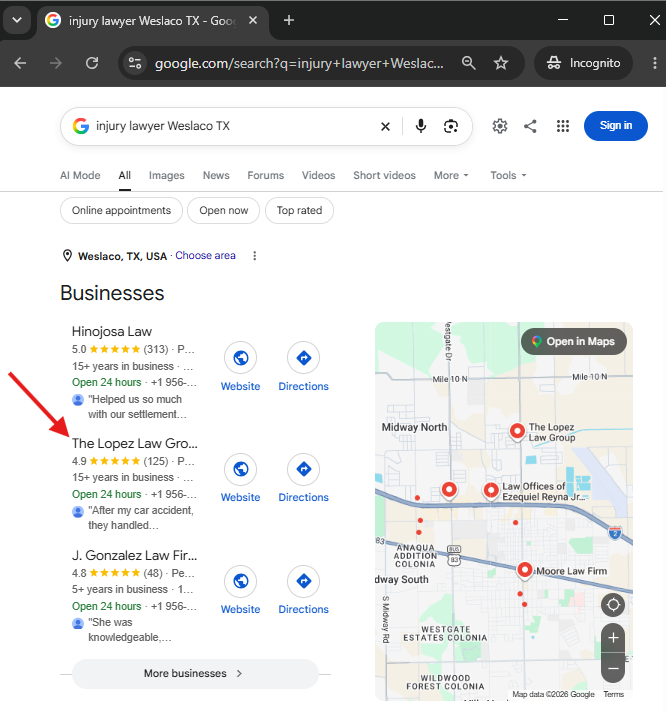The image size is (666, 713).
Task: Open the map Terms link
Action: click(613, 694)
